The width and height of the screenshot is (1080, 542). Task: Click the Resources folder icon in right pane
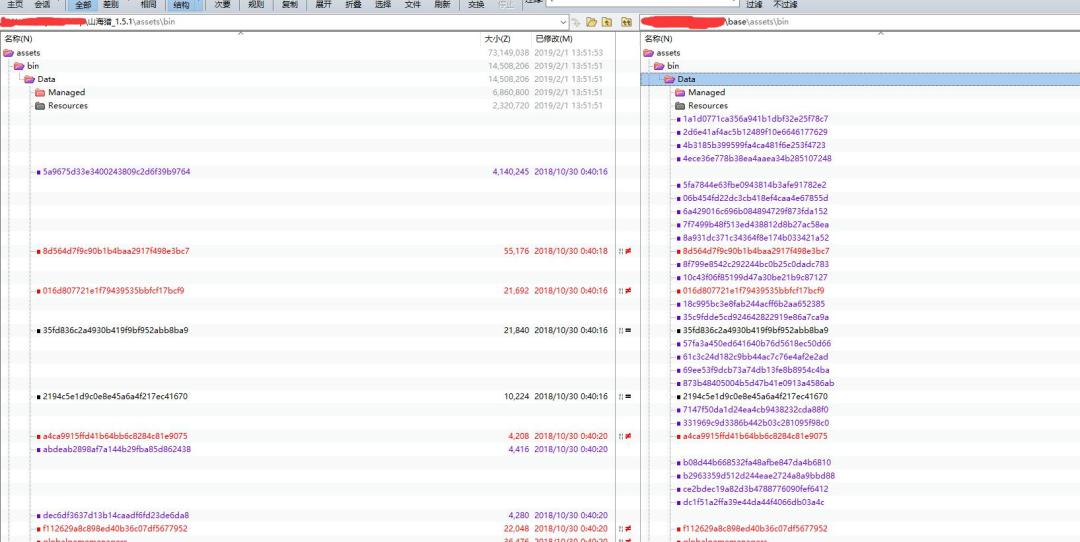(680, 105)
